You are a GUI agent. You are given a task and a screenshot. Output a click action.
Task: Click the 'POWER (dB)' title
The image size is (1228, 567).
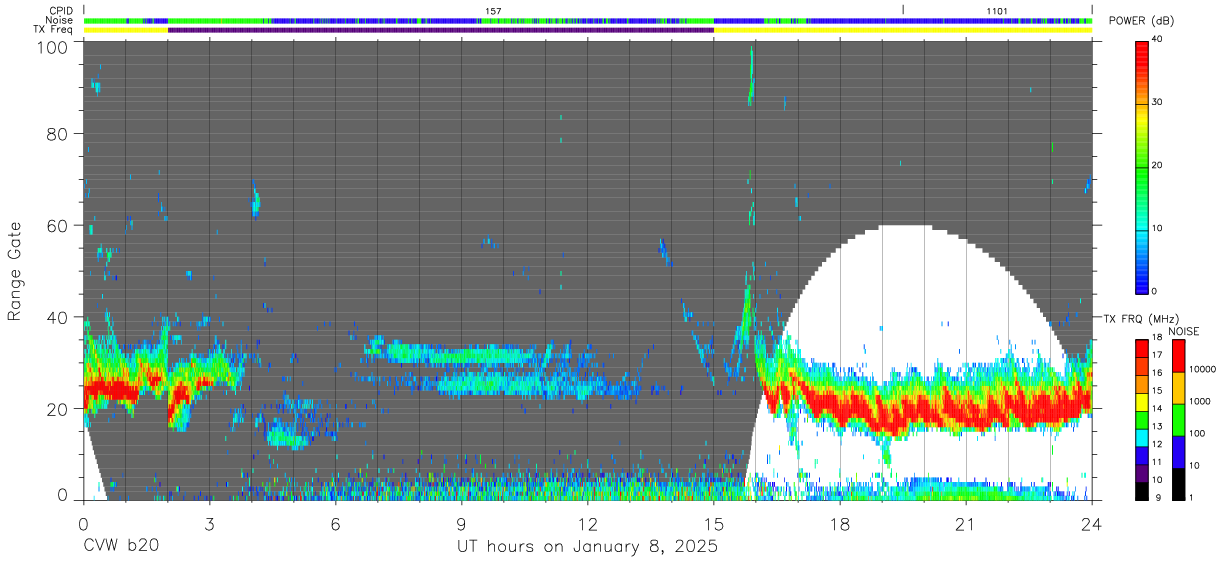1143,21
